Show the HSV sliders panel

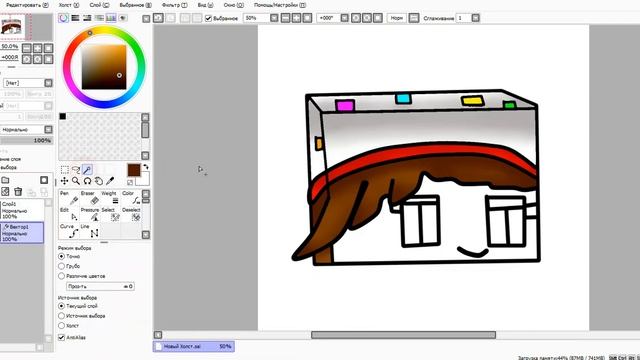coord(87,18)
